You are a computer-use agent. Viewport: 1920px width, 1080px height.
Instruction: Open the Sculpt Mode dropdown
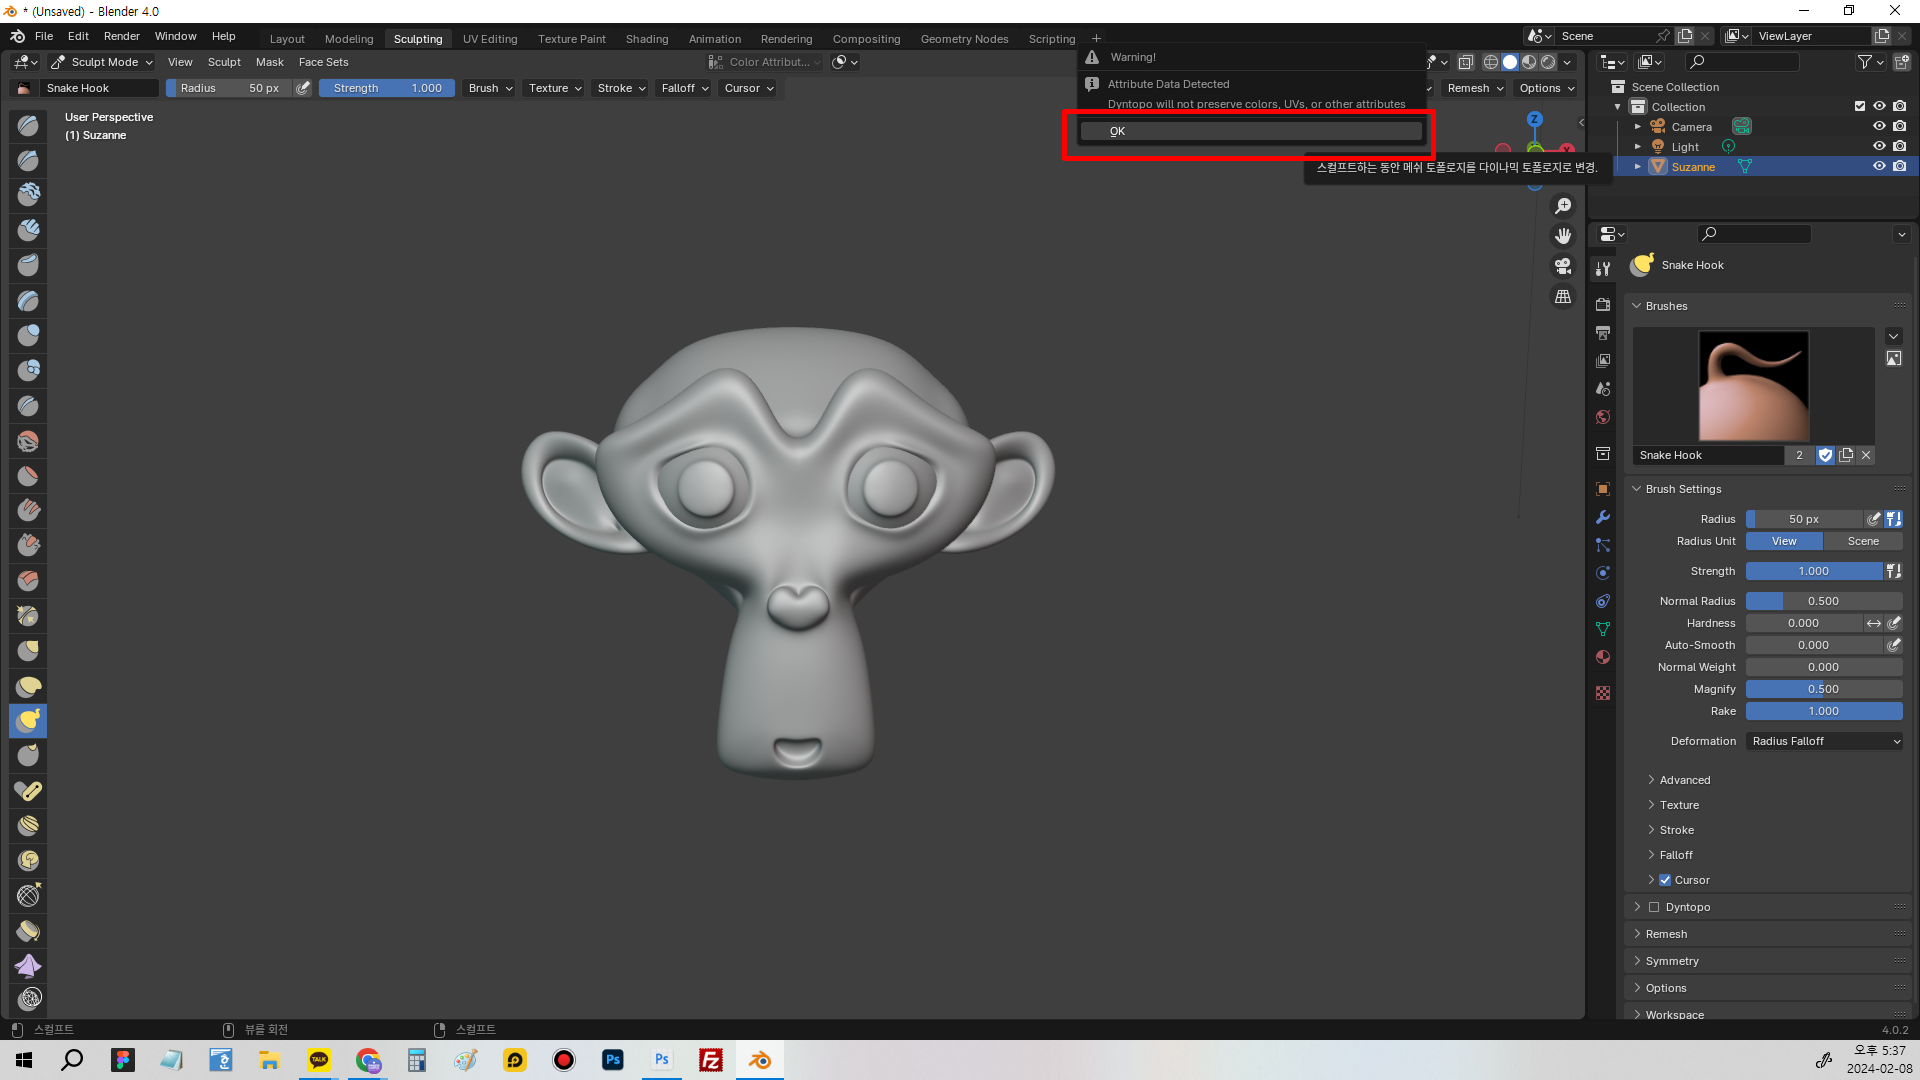point(101,62)
